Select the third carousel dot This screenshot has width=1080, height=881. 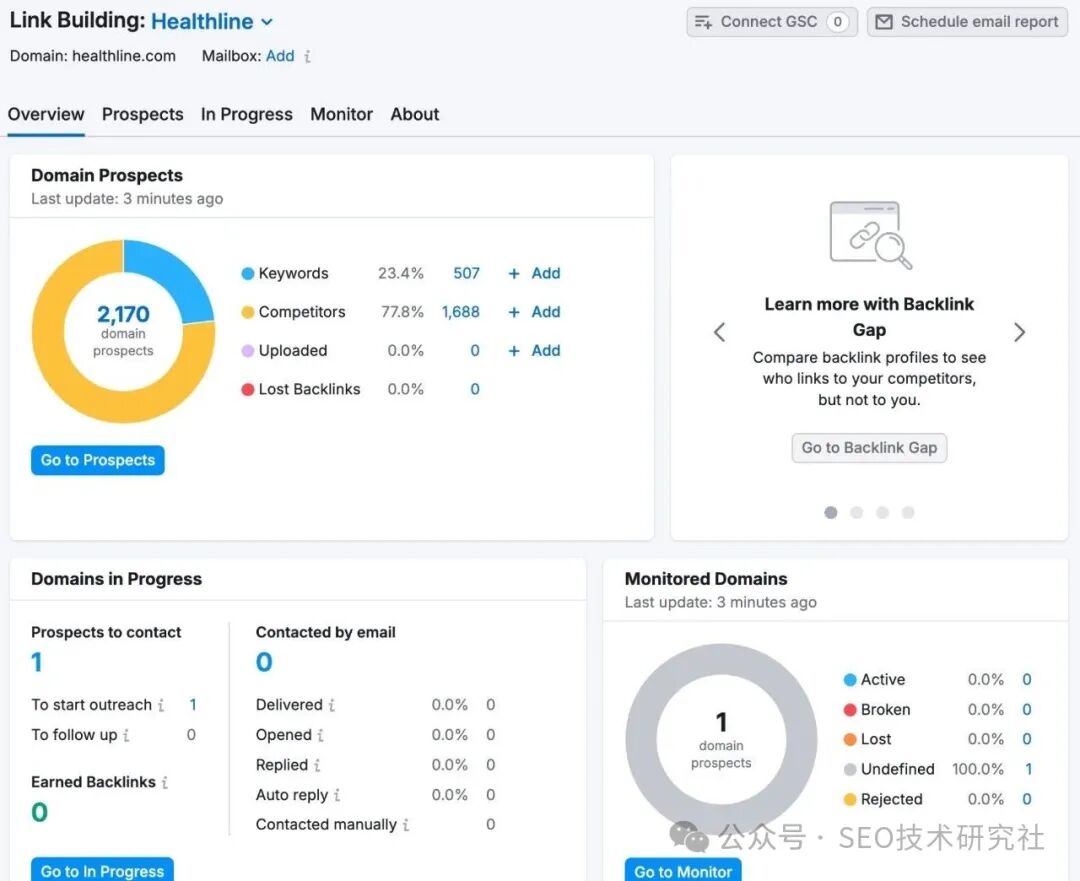tap(882, 512)
